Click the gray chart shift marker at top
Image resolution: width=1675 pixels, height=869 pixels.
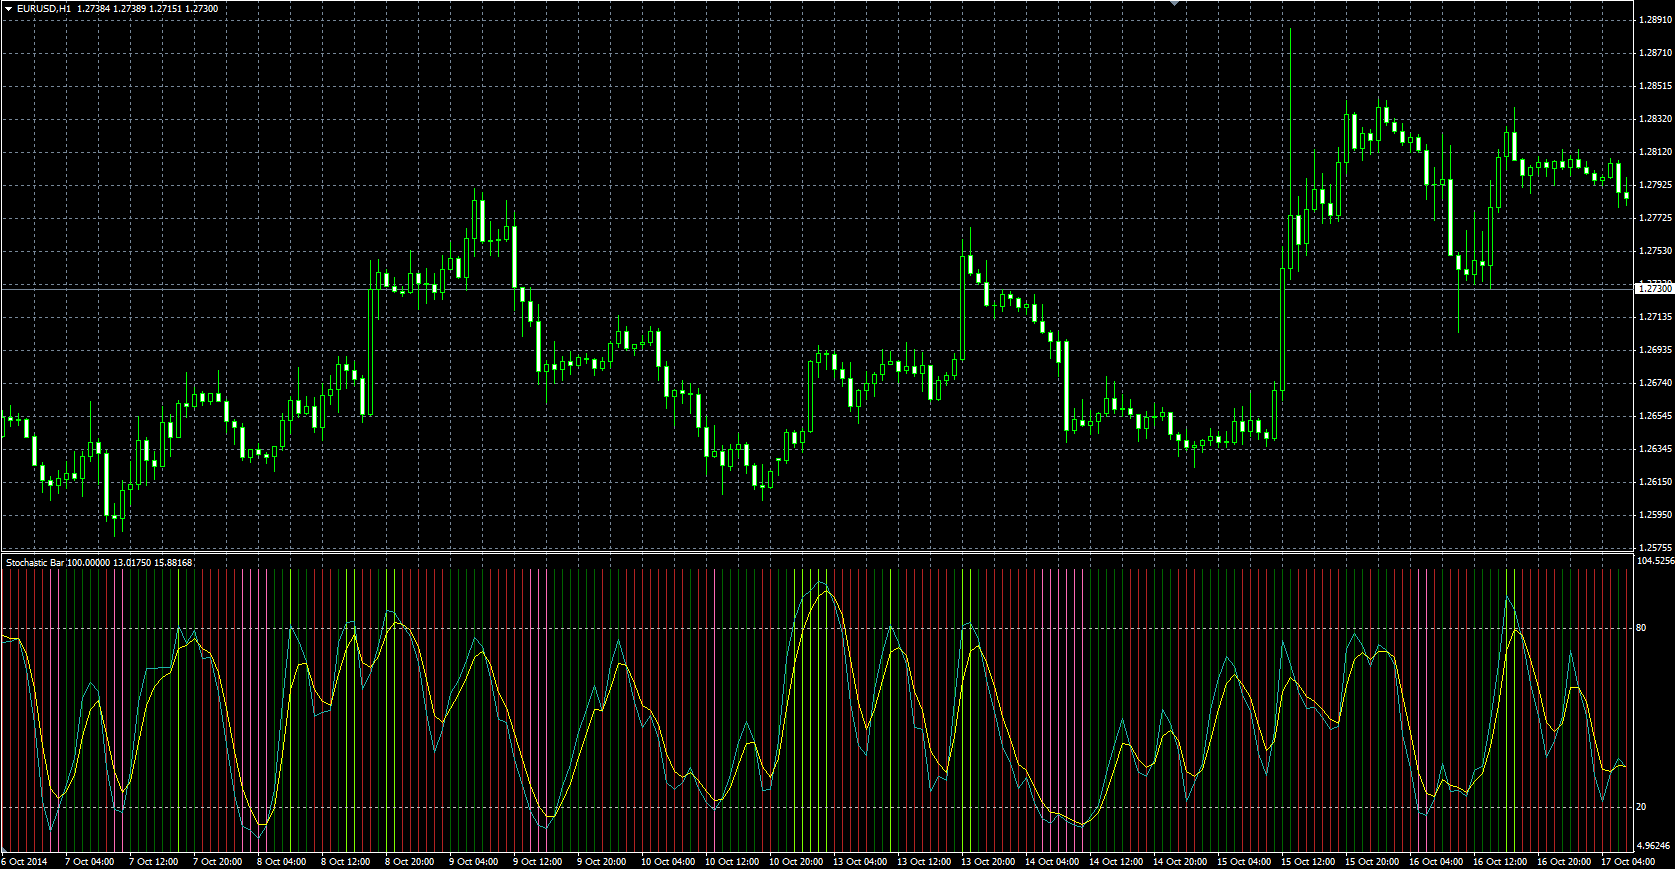tap(1176, 4)
